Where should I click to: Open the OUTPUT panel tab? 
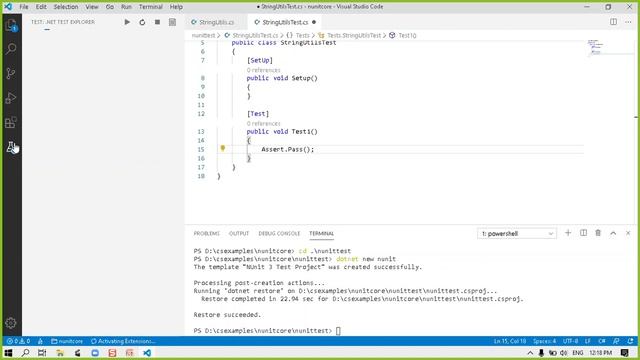click(x=239, y=233)
